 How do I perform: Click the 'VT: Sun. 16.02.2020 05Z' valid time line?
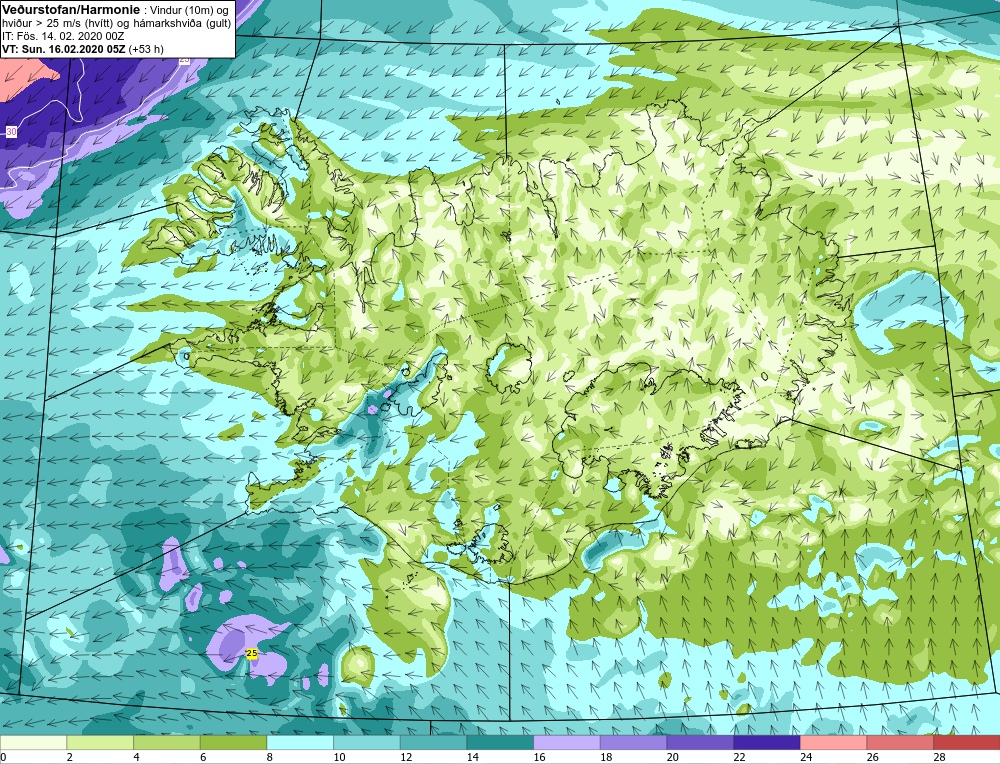coord(64,48)
